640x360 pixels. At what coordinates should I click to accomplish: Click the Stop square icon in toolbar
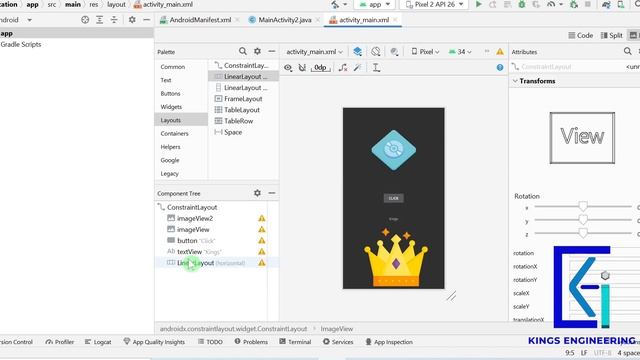[588, 4]
